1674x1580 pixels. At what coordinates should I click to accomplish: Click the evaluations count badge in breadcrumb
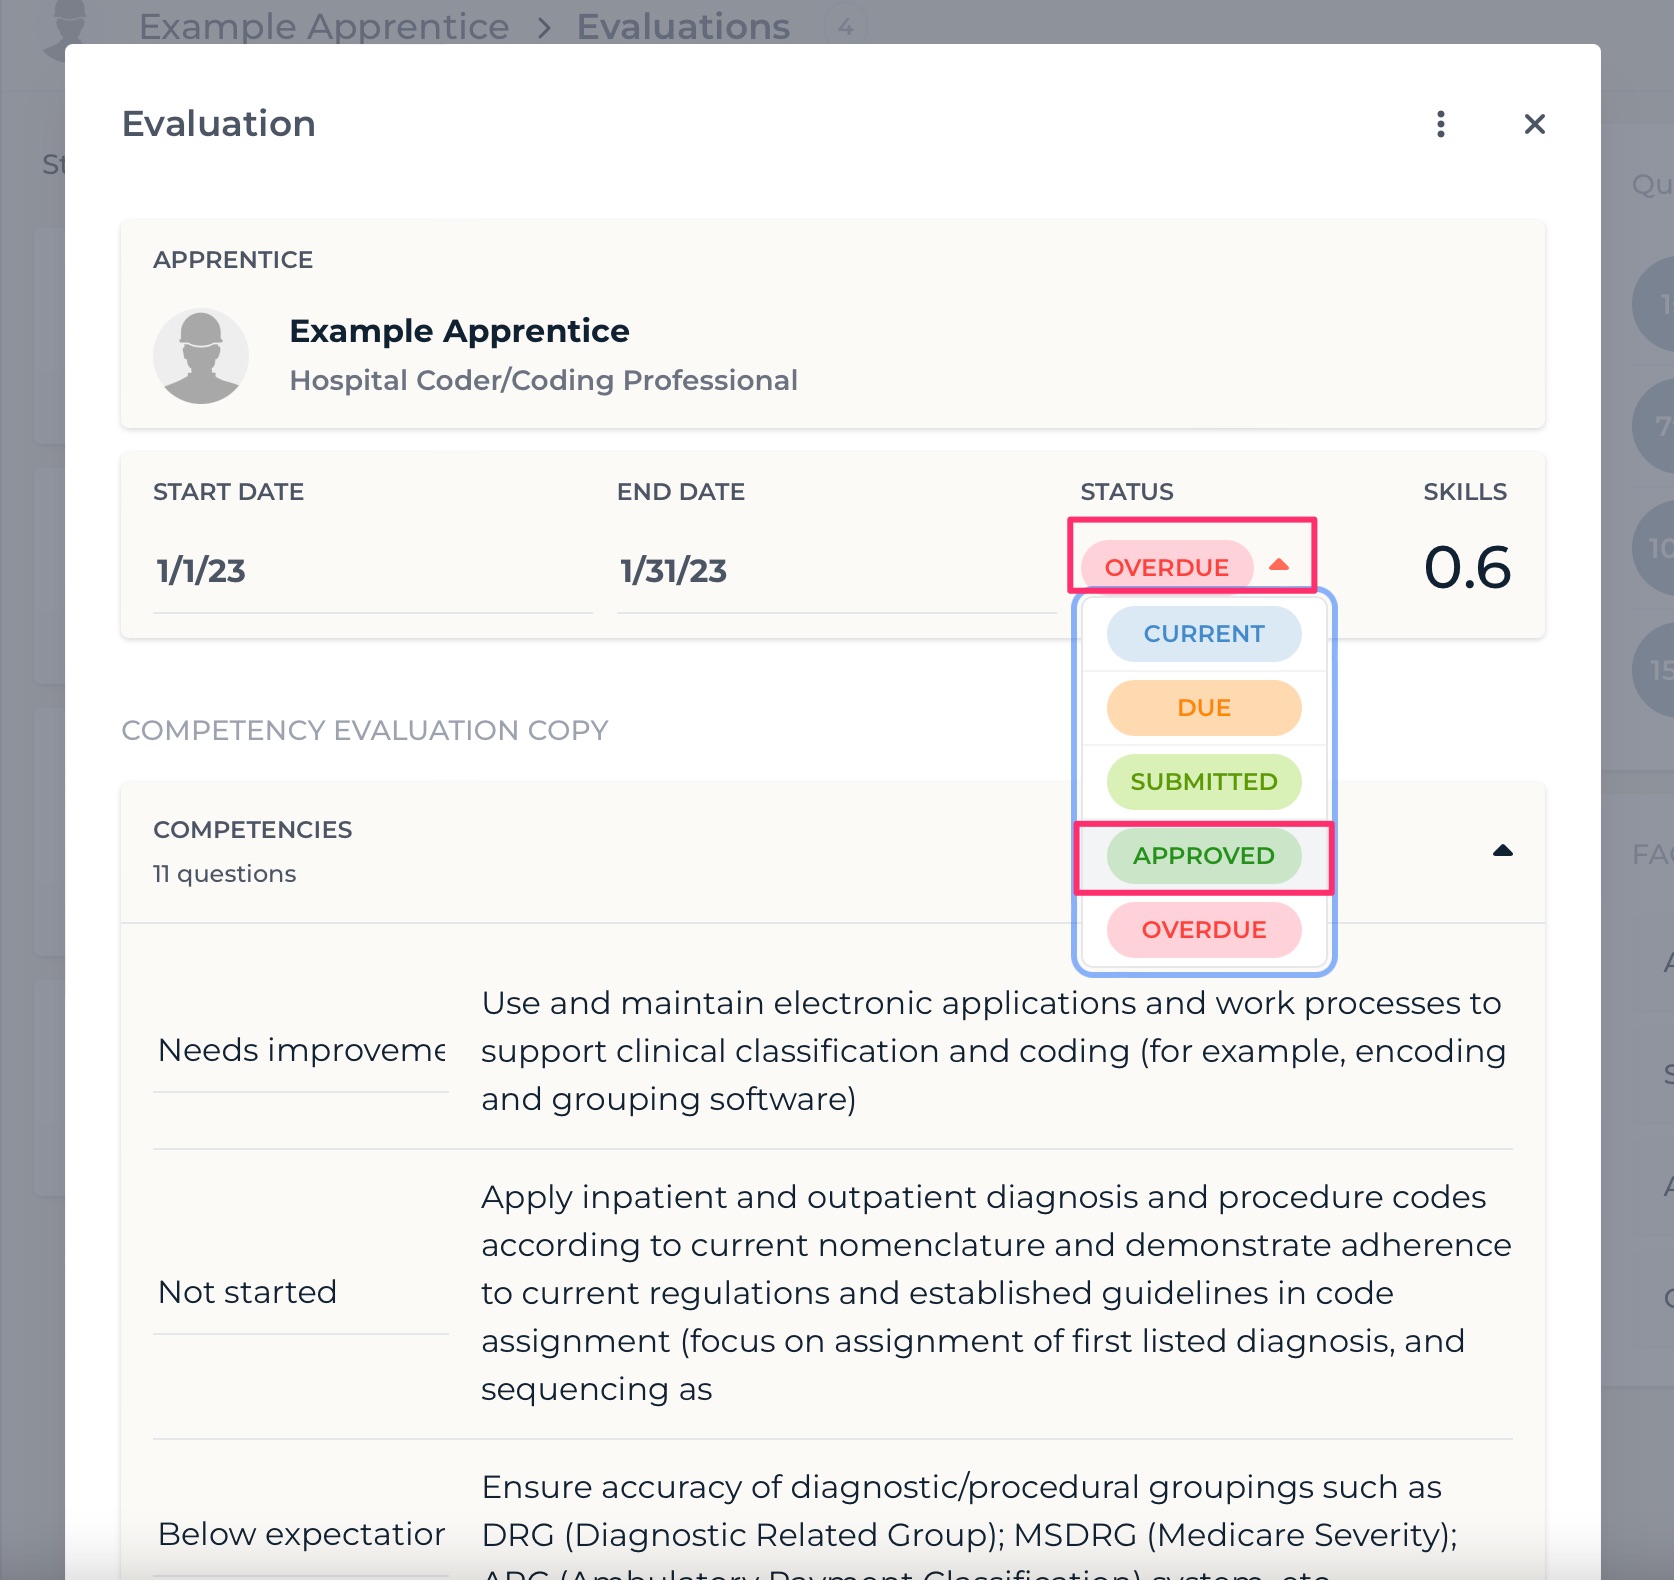(845, 27)
